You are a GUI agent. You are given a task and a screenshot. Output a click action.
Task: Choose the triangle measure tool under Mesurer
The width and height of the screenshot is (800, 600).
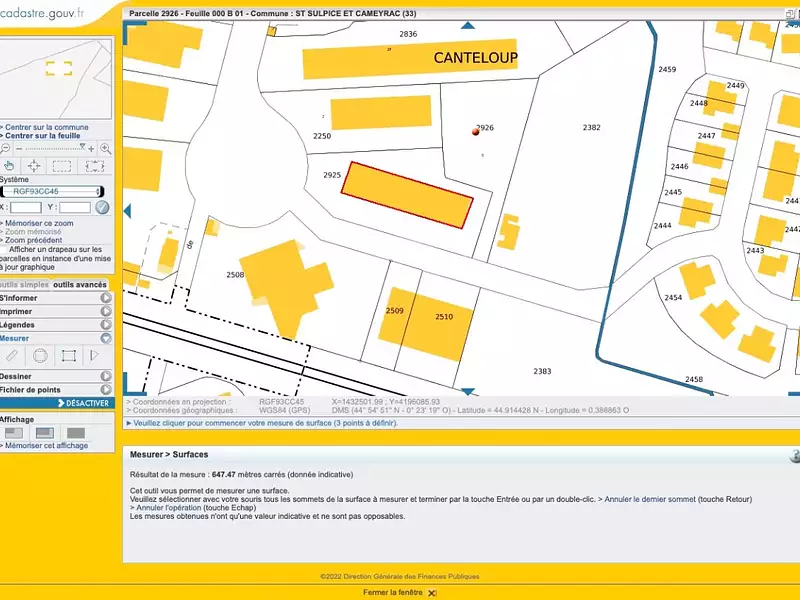[x=94, y=355]
